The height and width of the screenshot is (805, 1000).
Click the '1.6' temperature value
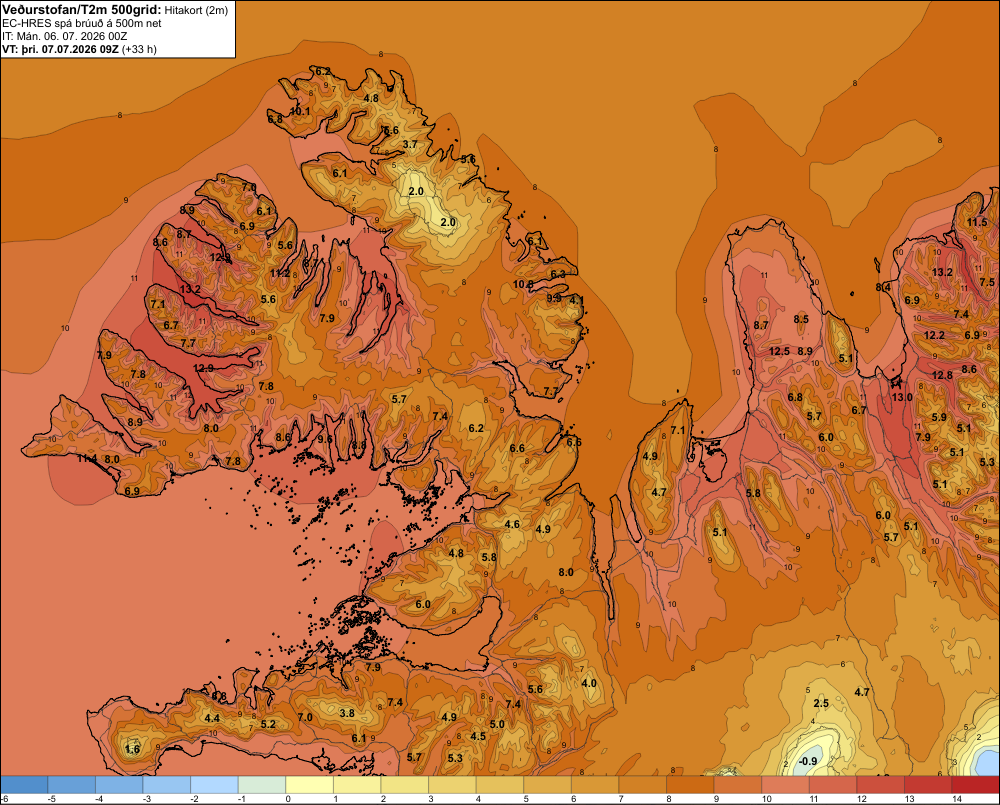click(x=133, y=749)
